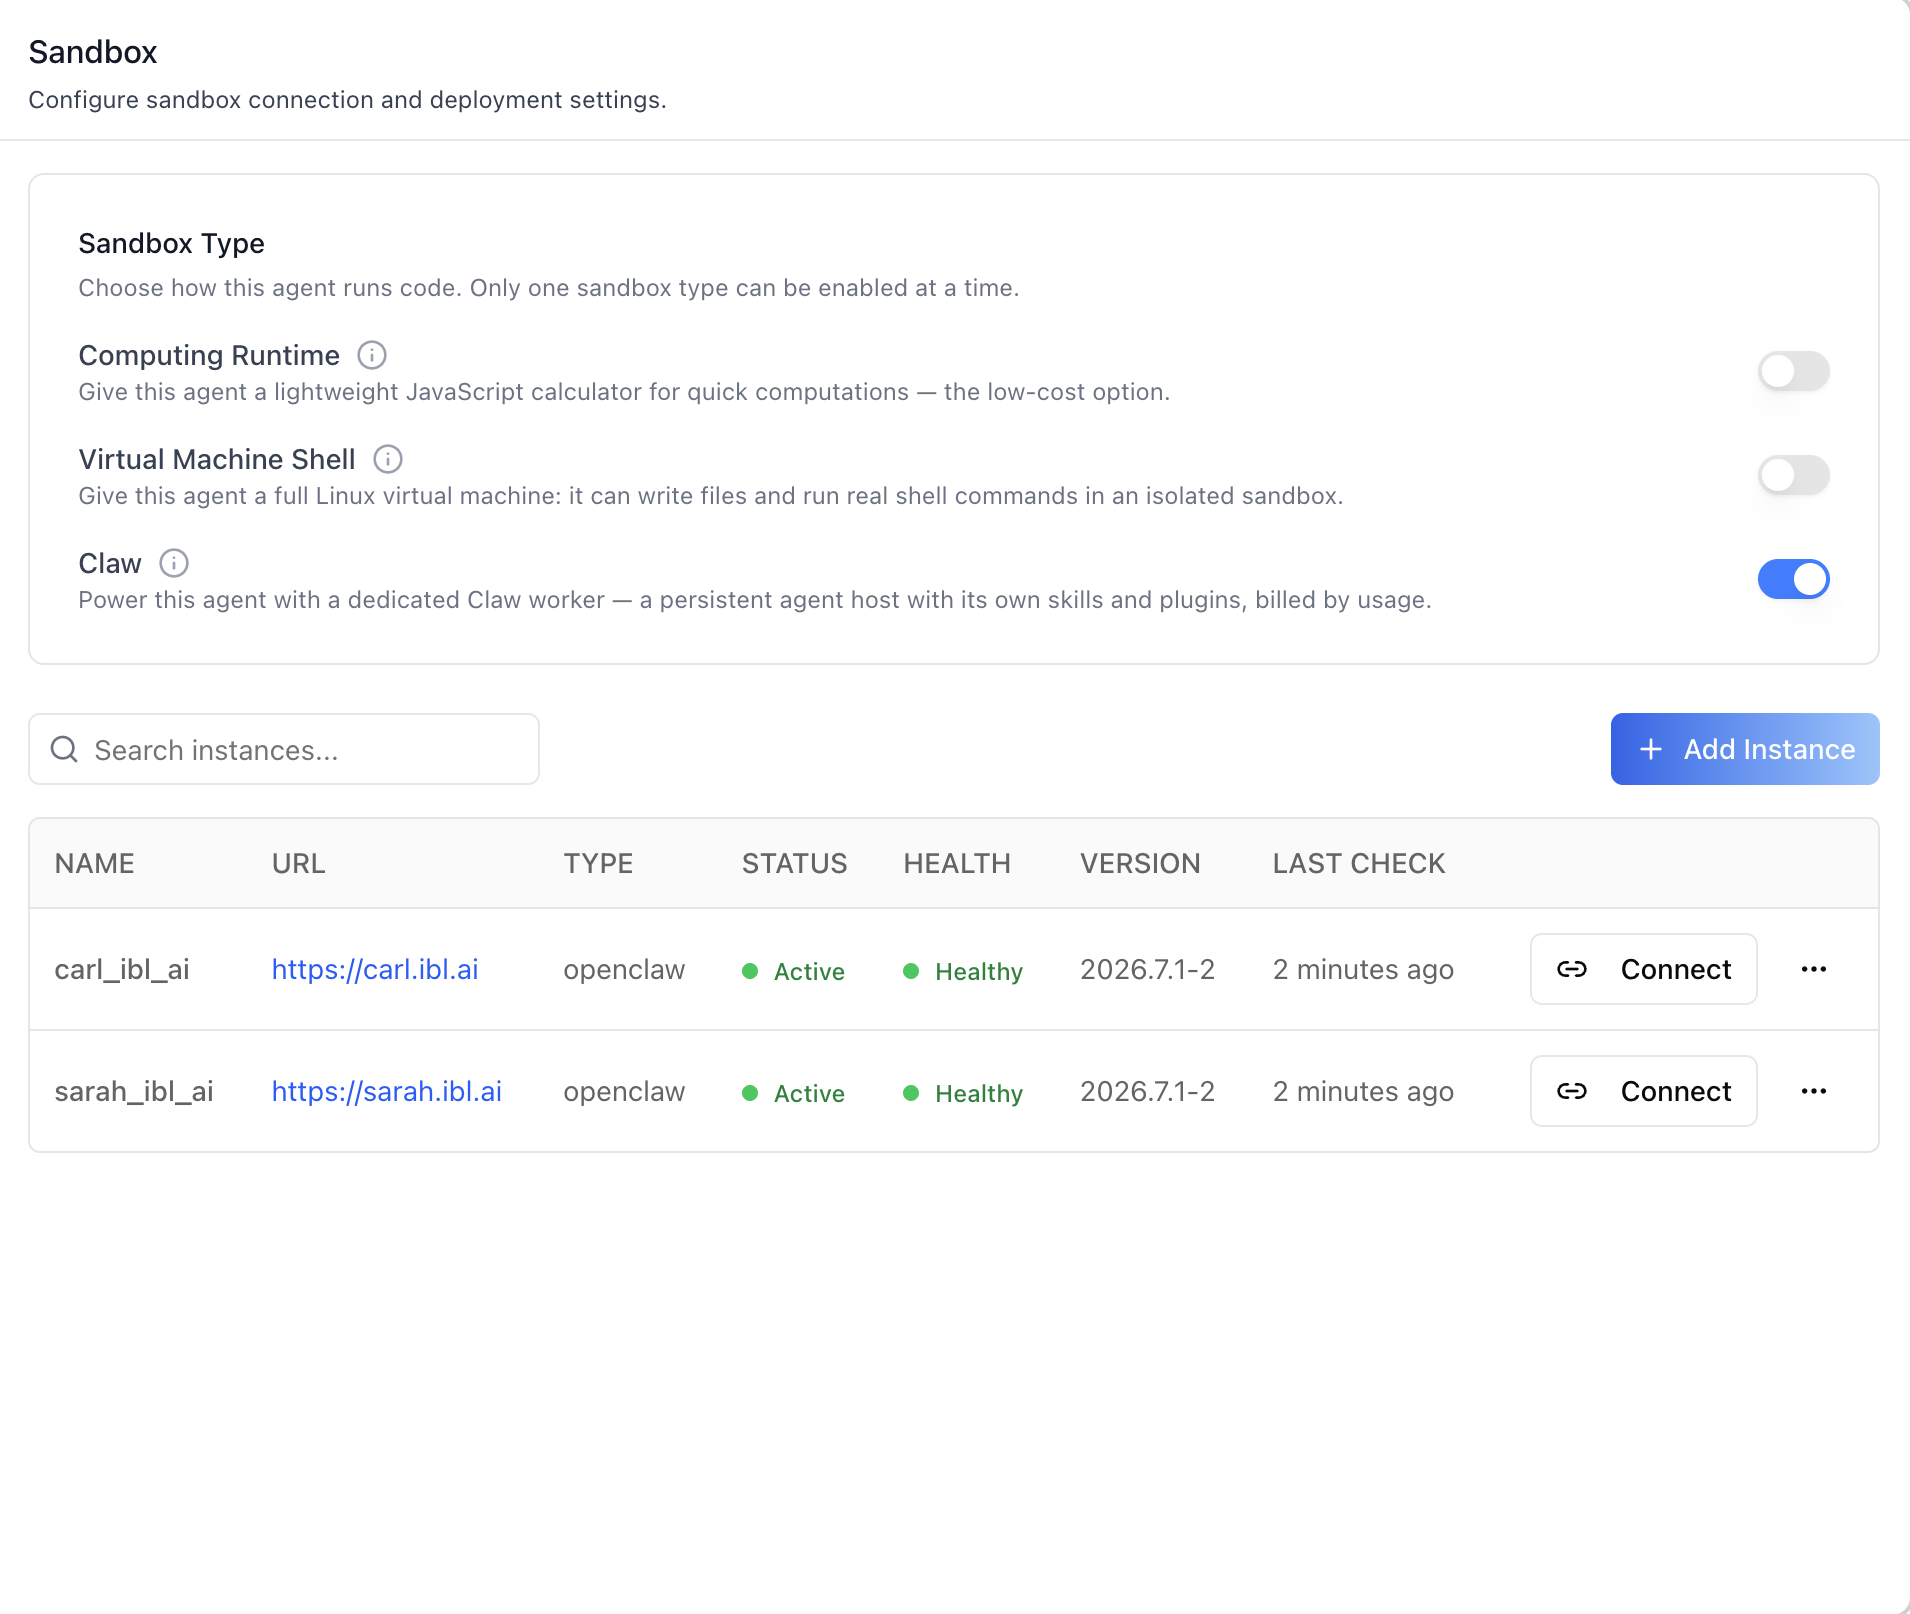This screenshot has height=1614, width=1910.
Task: Connect to the sarah_ibl_ai instance
Action: (1644, 1091)
